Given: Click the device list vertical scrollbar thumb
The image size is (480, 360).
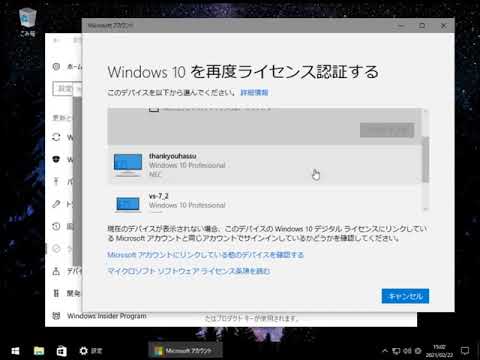Looking at the screenshot, I should tap(425, 159).
